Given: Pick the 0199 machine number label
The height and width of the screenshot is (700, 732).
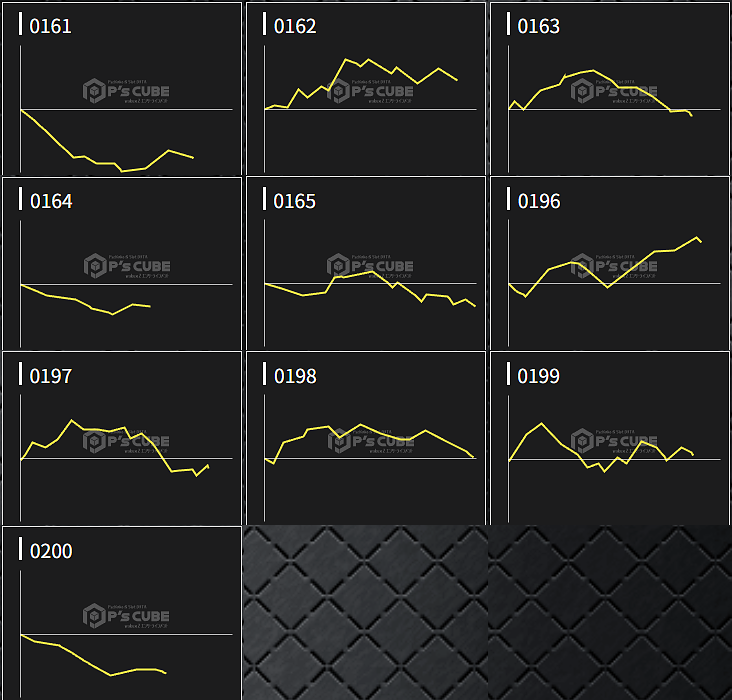Looking at the screenshot, I should coord(539,376).
